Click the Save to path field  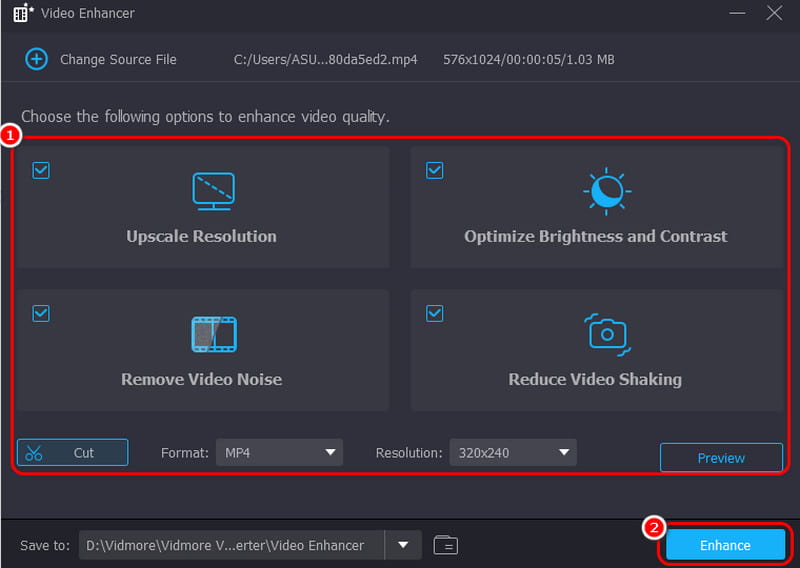tap(232, 545)
